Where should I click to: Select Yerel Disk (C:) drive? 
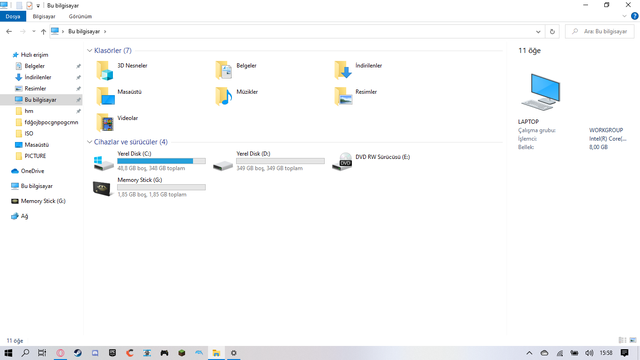[149, 161]
